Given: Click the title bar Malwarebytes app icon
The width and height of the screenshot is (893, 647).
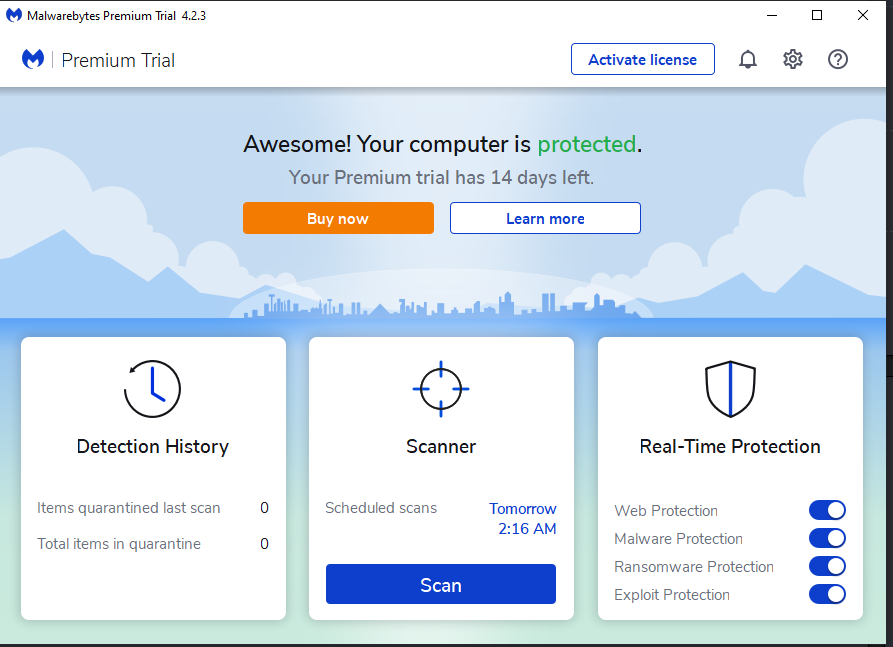Looking at the screenshot, I should pyautogui.click(x=14, y=15).
